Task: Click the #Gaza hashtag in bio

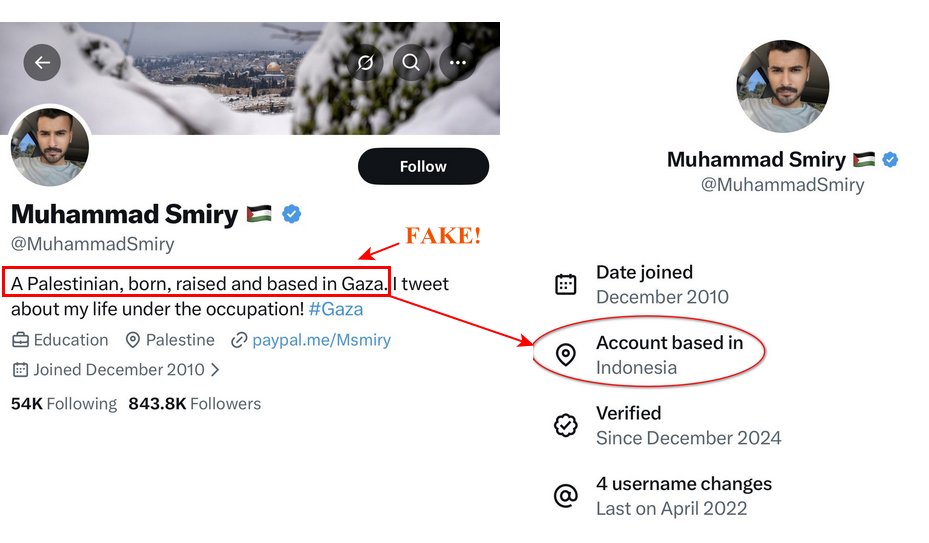Action: click(336, 309)
